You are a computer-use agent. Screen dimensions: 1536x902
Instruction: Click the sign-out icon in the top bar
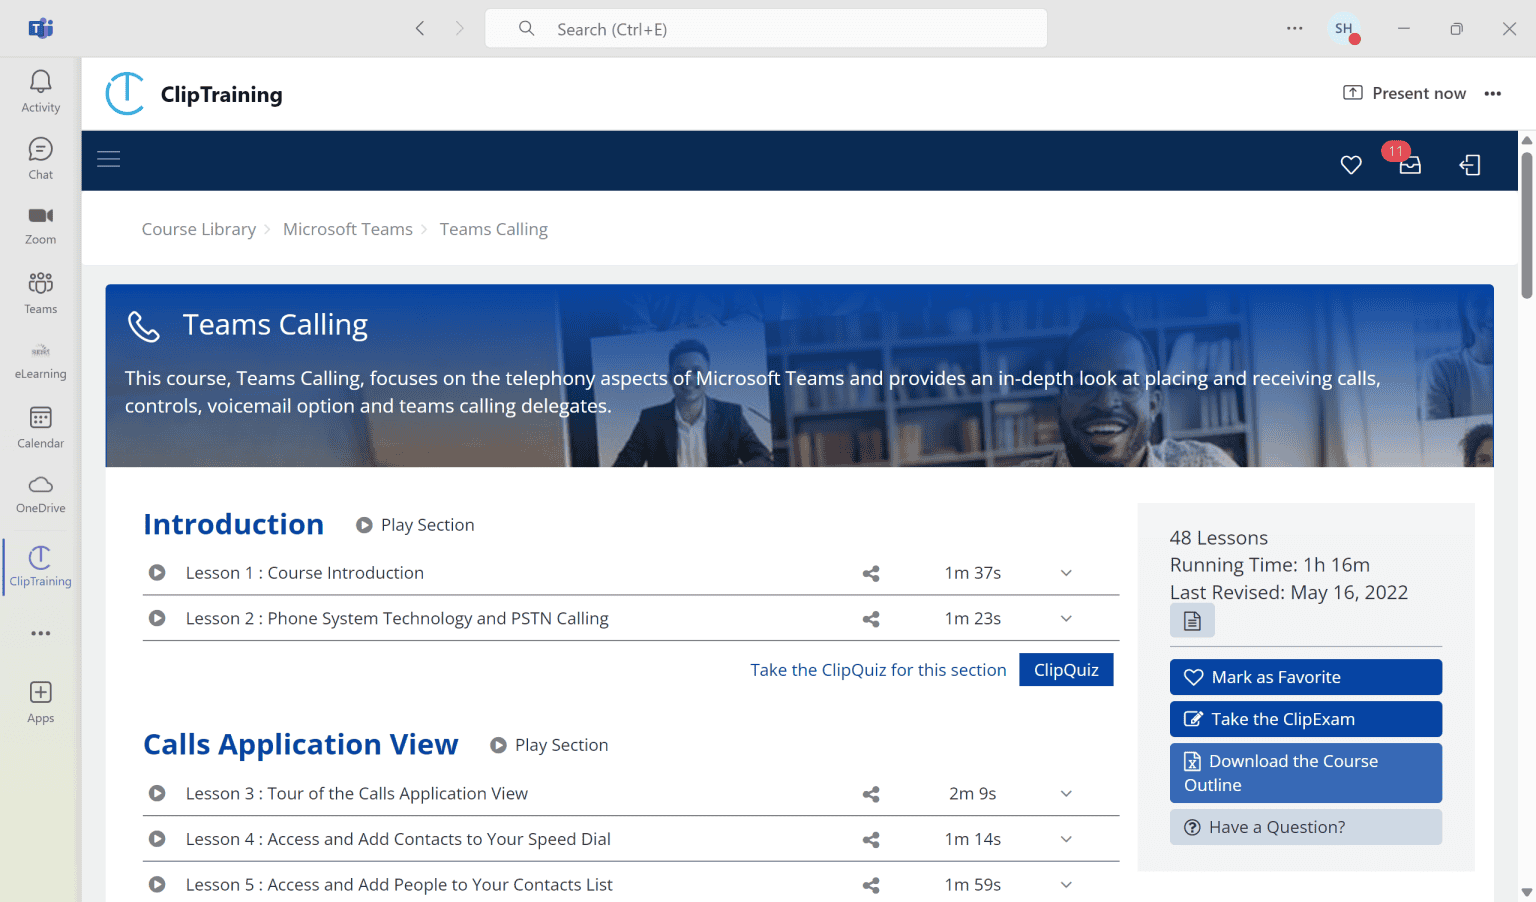point(1470,165)
